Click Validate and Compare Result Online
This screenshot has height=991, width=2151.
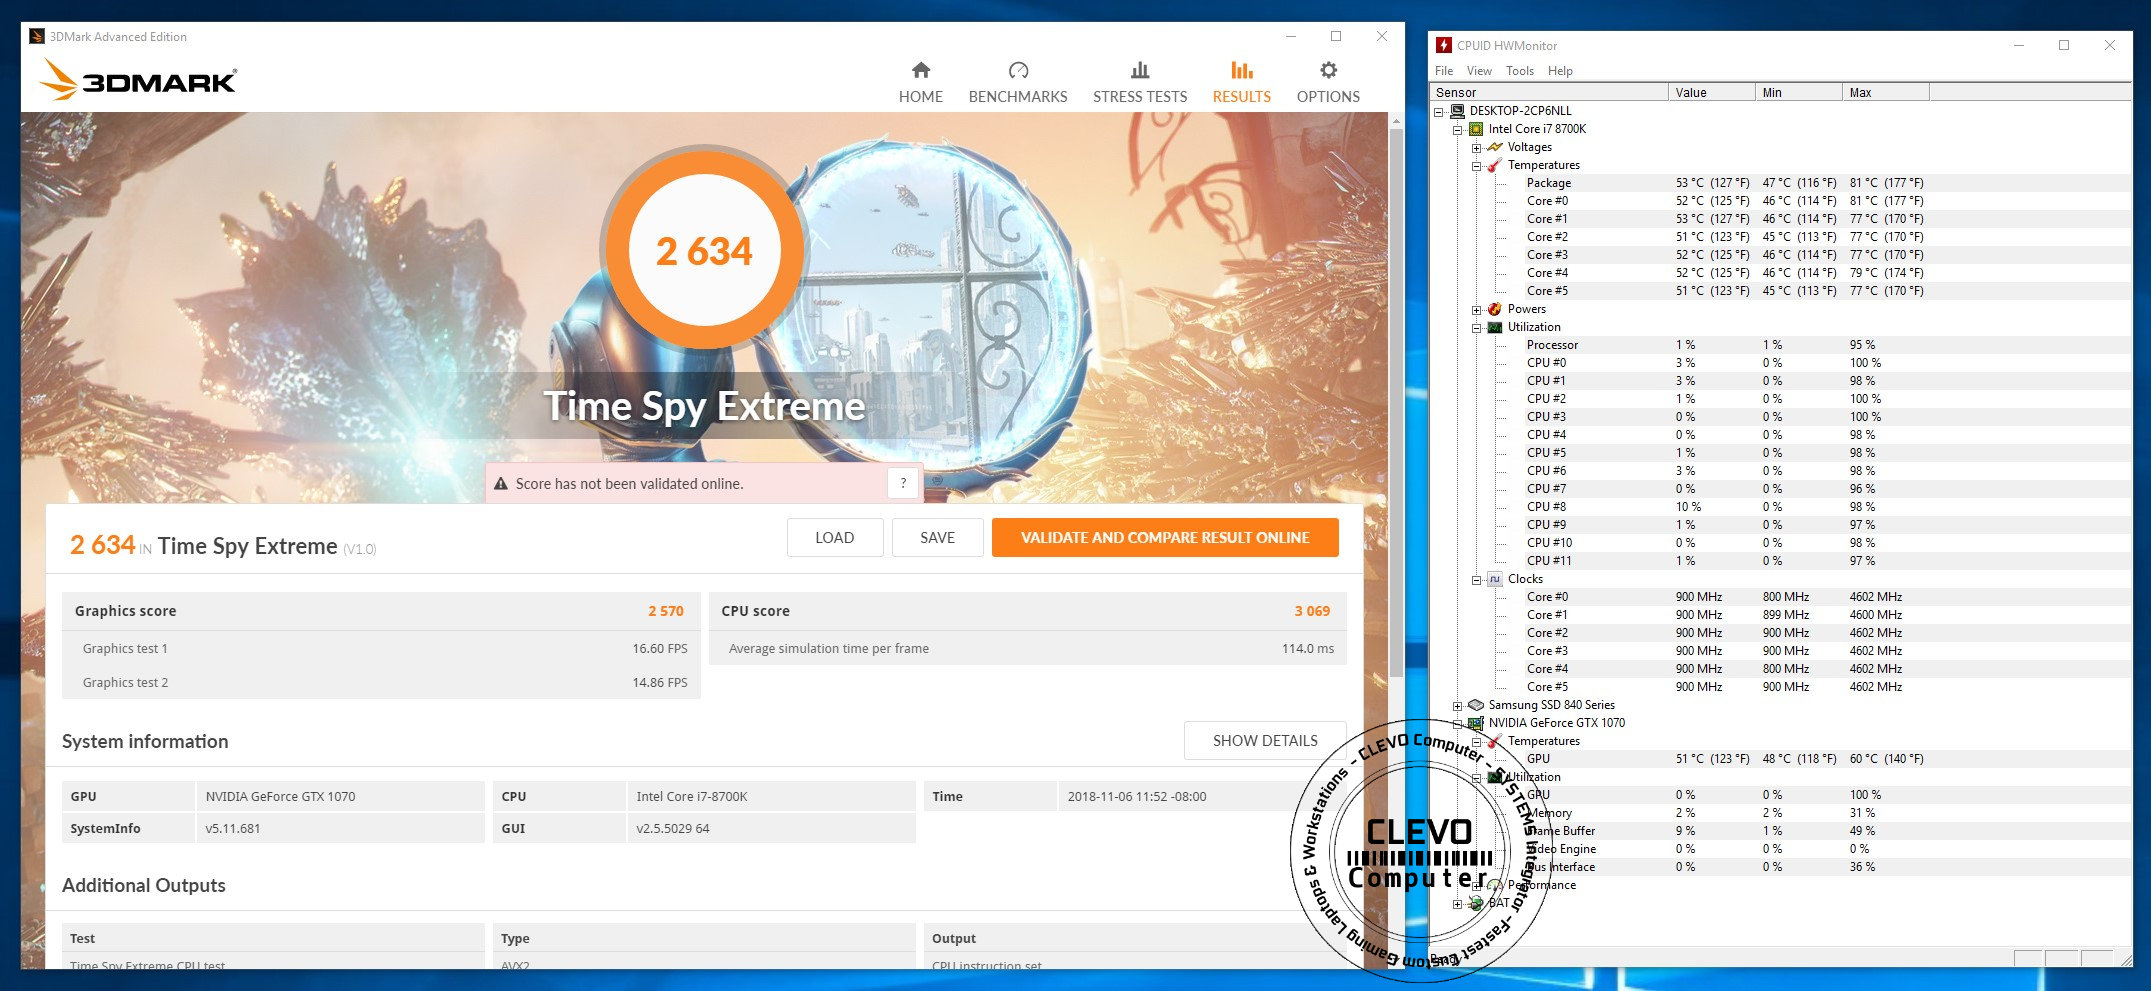(x=1165, y=537)
